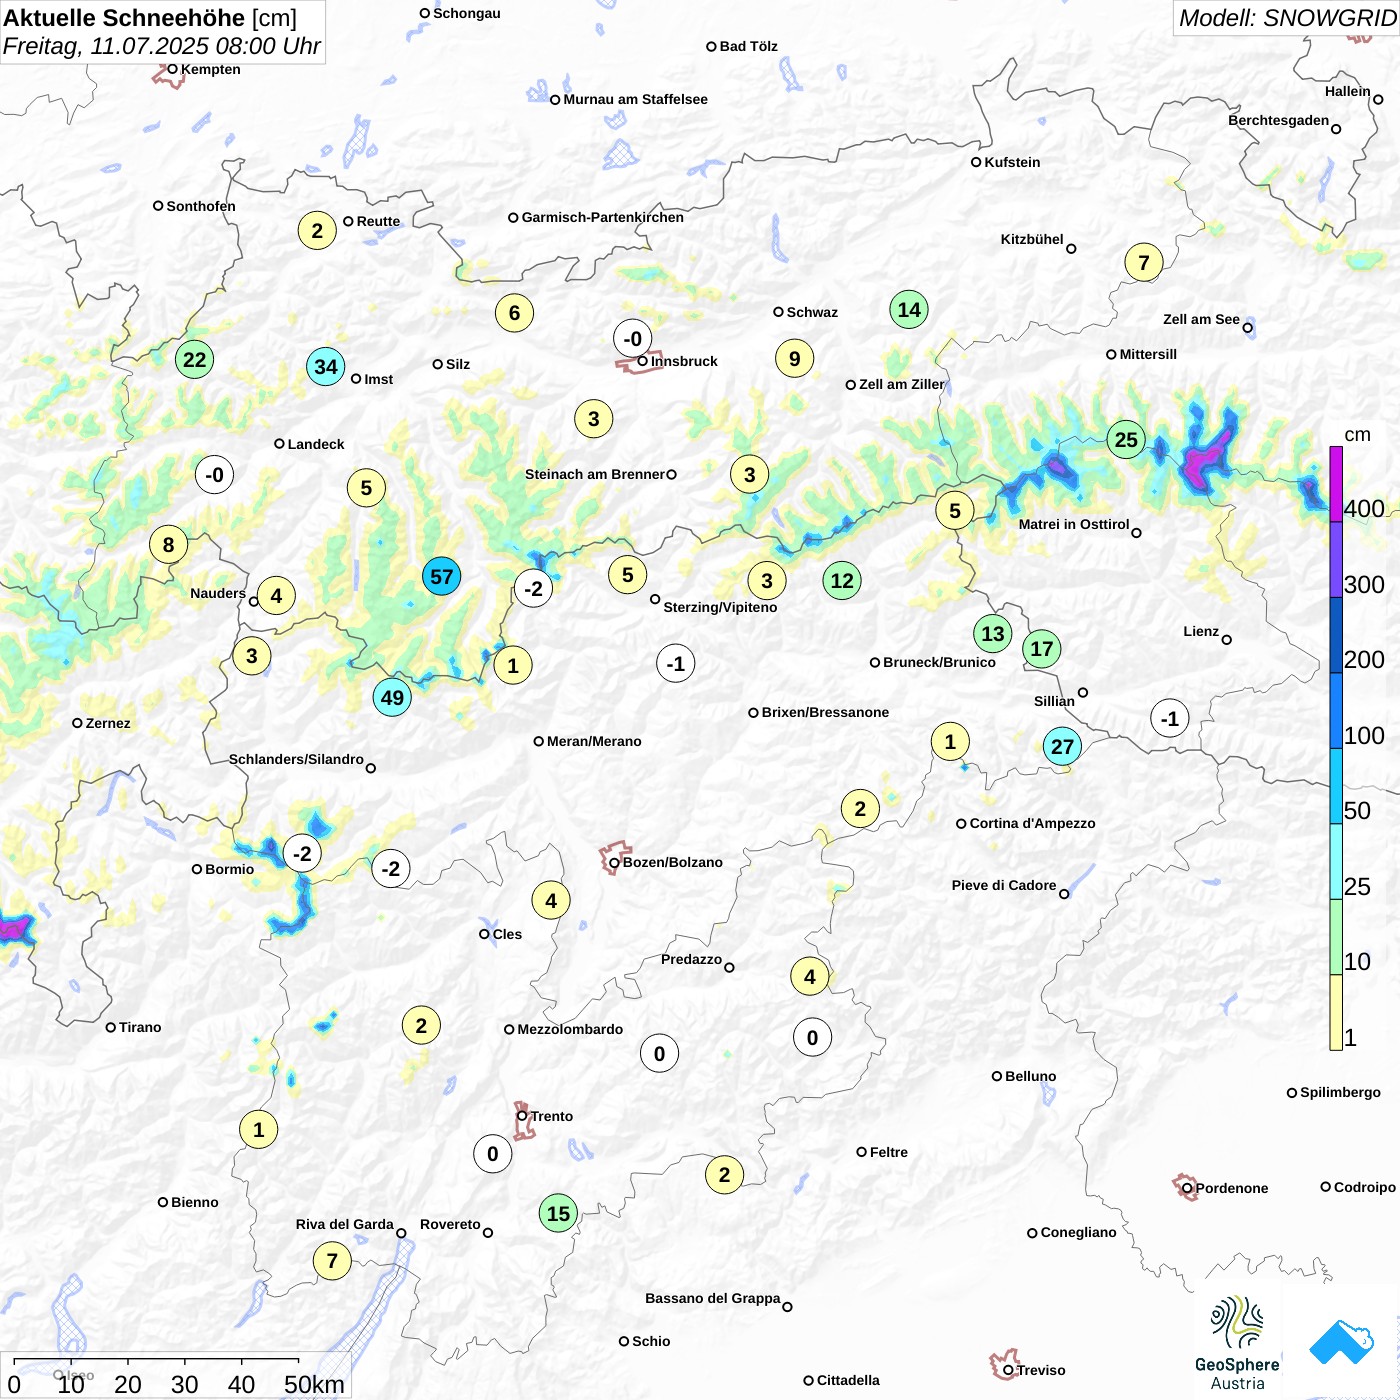Click the 300 cm purple legend color
Viewport: 1400px width, 1400px height.
click(x=1336, y=560)
